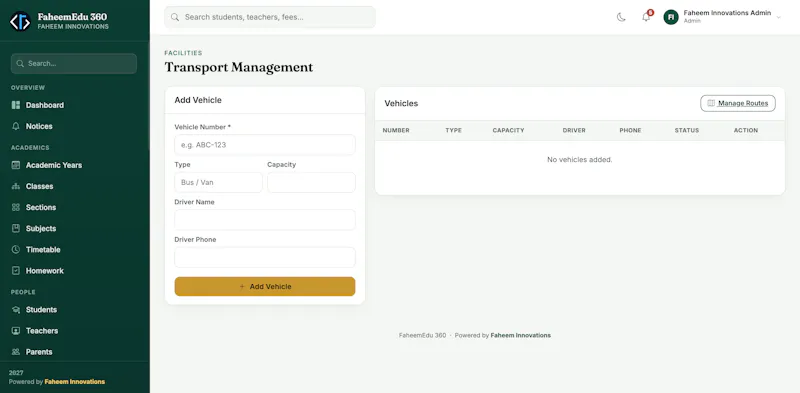Open the Homework menu item
This screenshot has height=393, width=800.
[x=74, y=271]
